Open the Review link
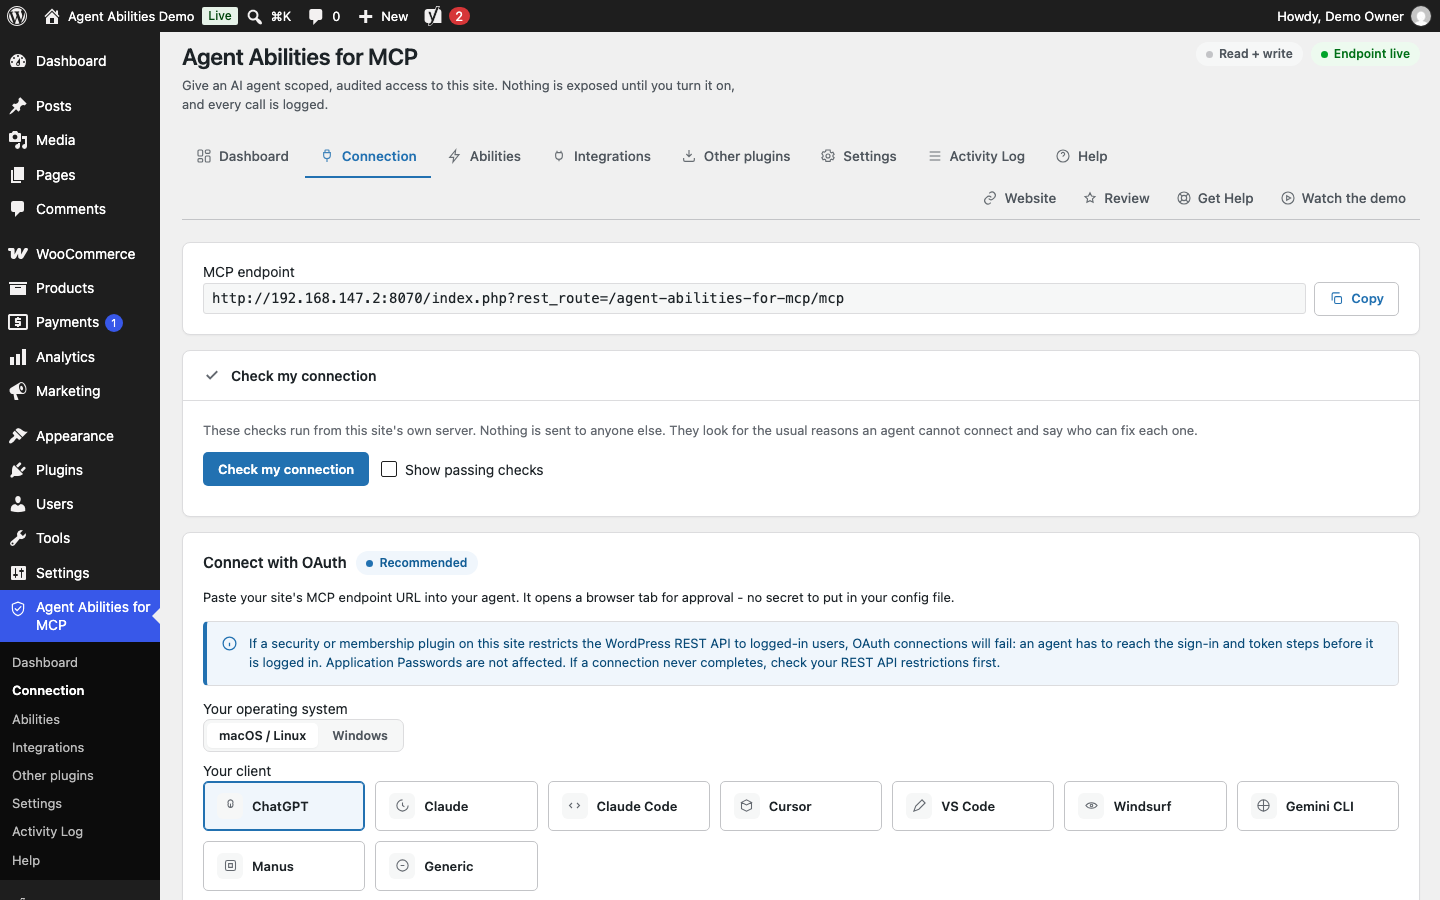This screenshot has width=1440, height=900. click(x=1117, y=198)
